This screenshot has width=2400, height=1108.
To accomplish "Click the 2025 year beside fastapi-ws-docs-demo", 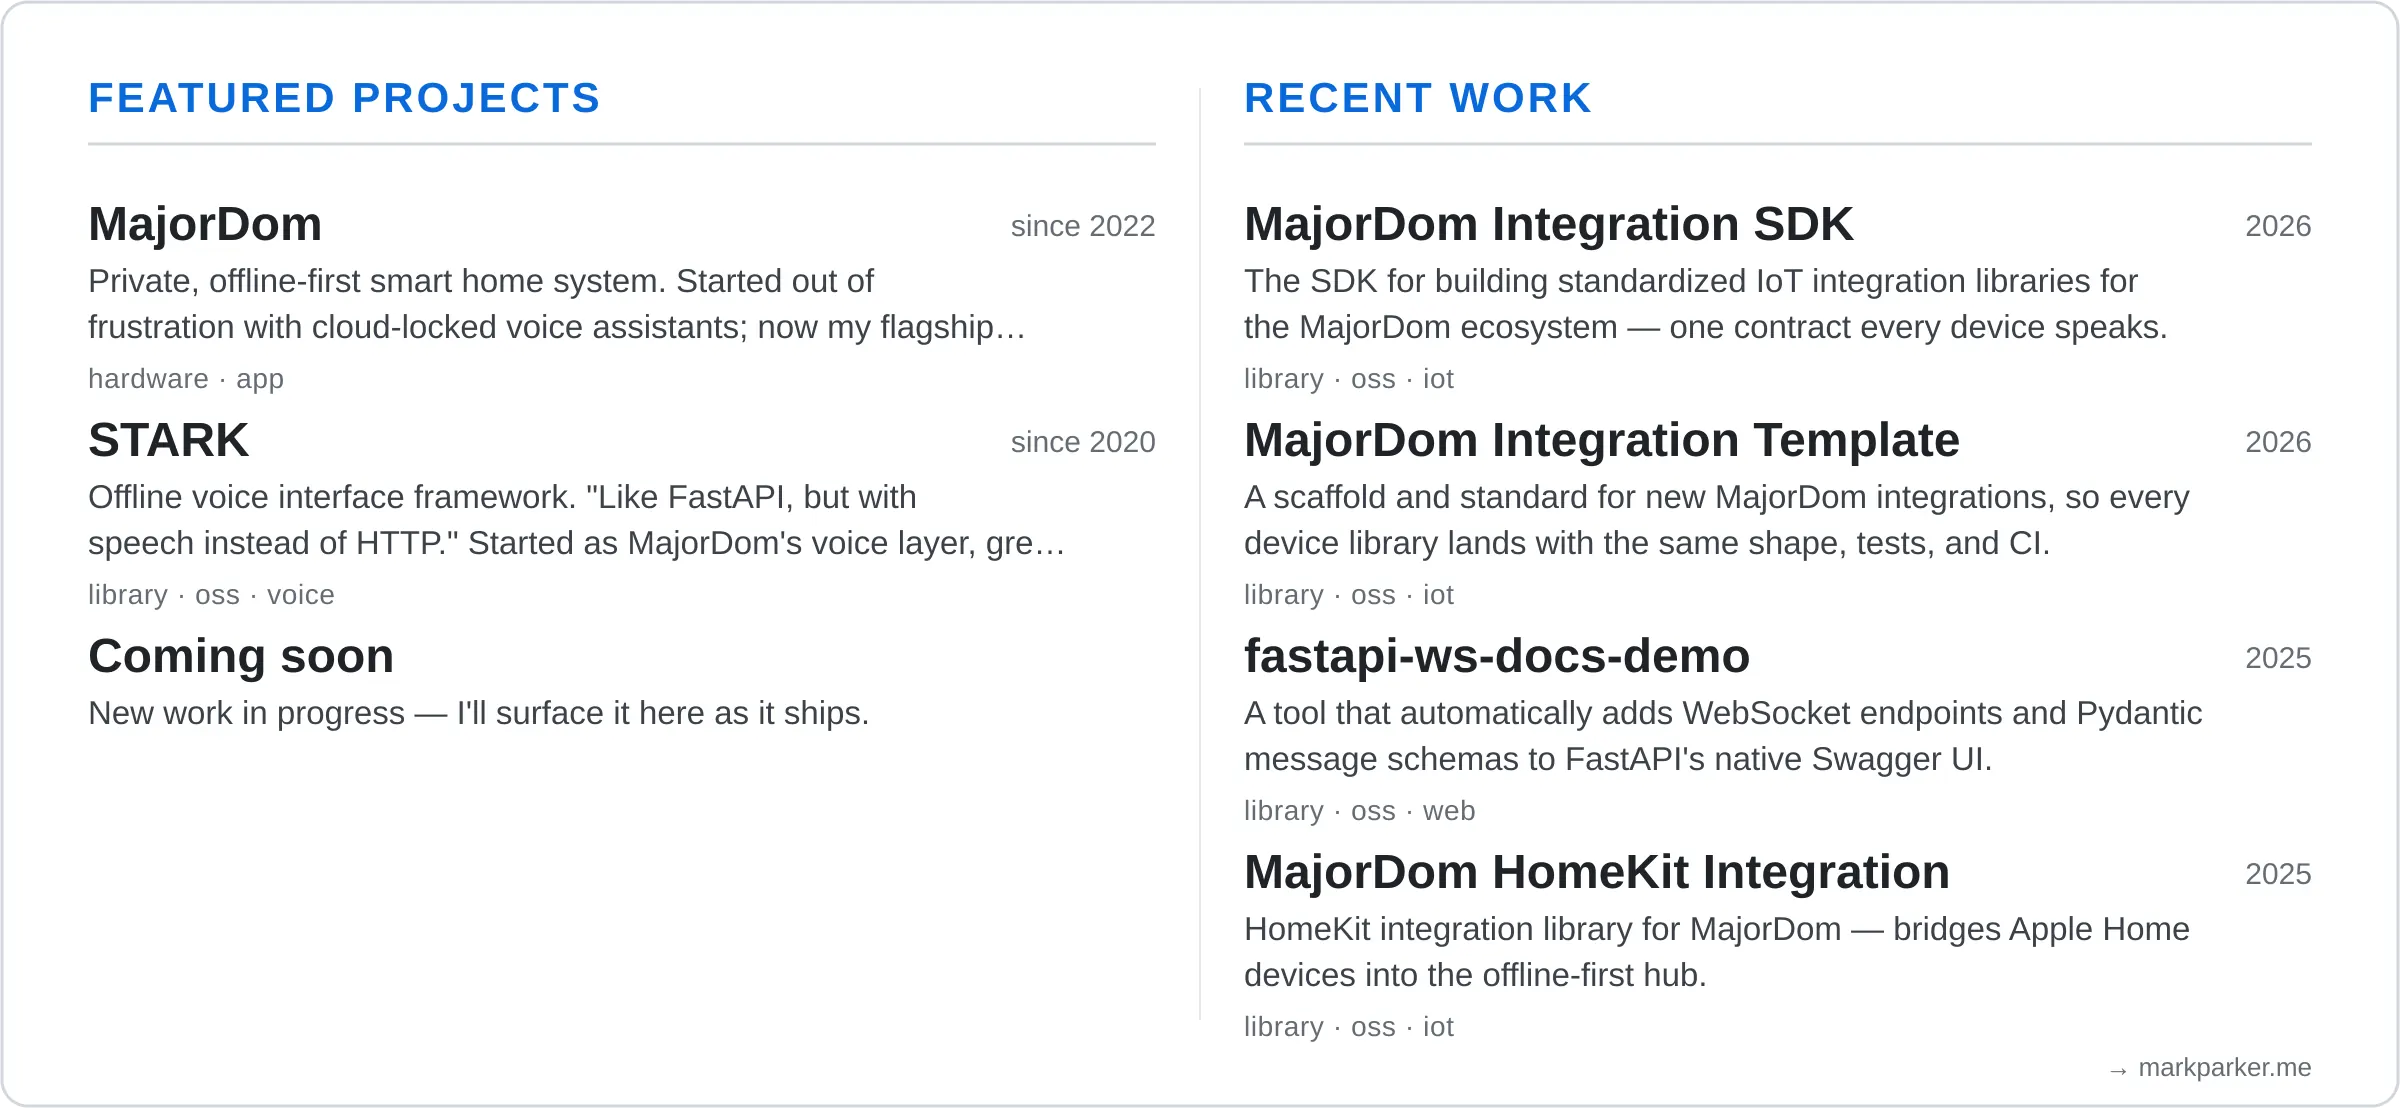I will click(2278, 658).
